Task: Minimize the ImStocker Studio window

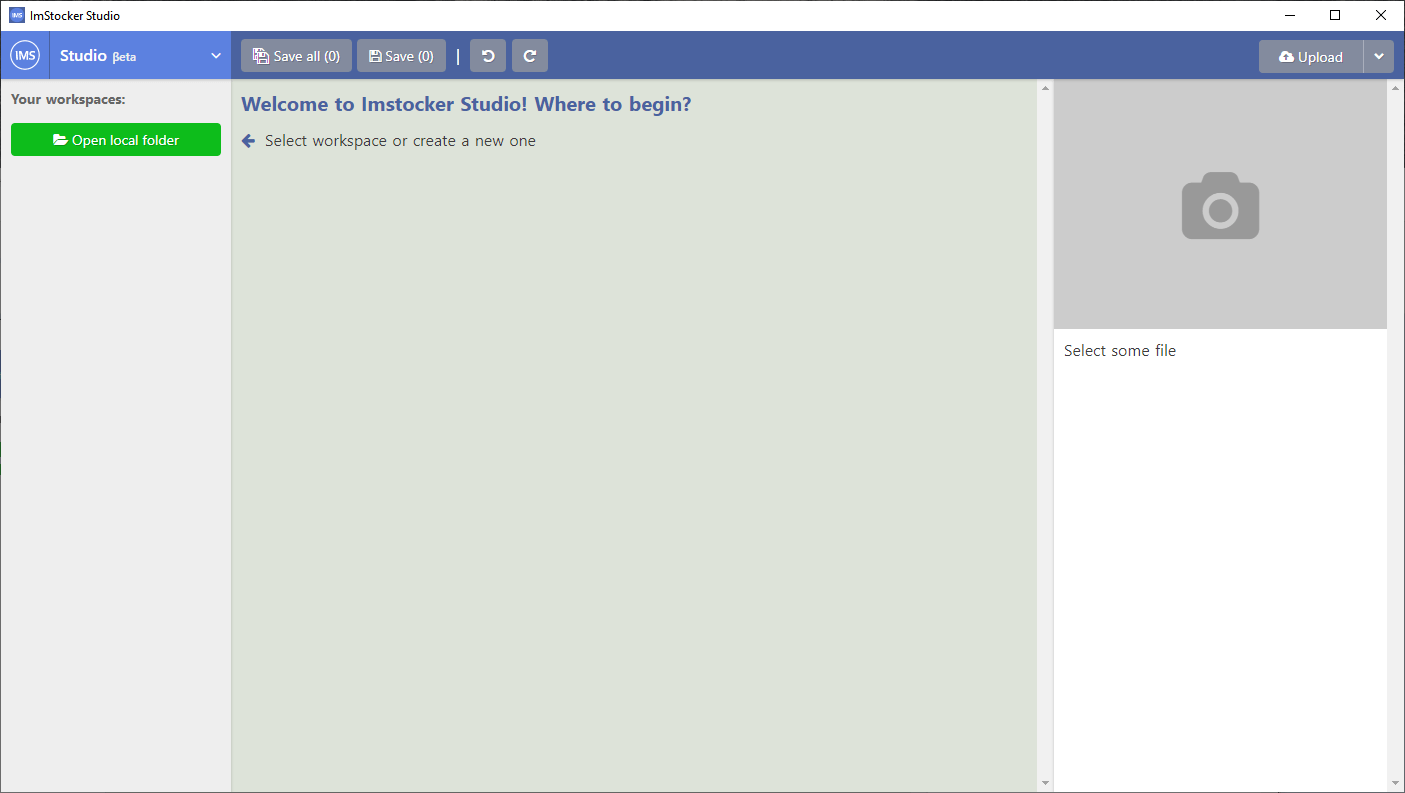Action: coord(1289,15)
